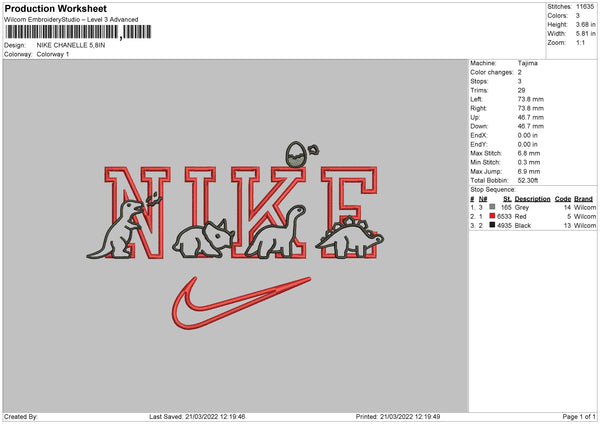Image resolution: width=600 pixels, height=424 pixels.
Task: Click thread code 4935 in the Black row
Action: [x=504, y=226]
